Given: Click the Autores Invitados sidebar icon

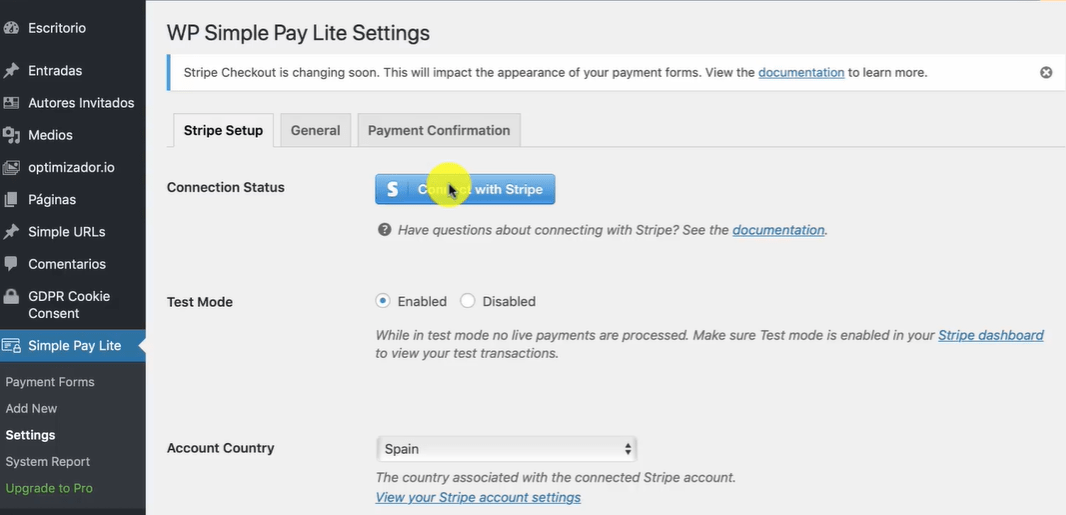Looking at the screenshot, I should click(x=11, y=103).
